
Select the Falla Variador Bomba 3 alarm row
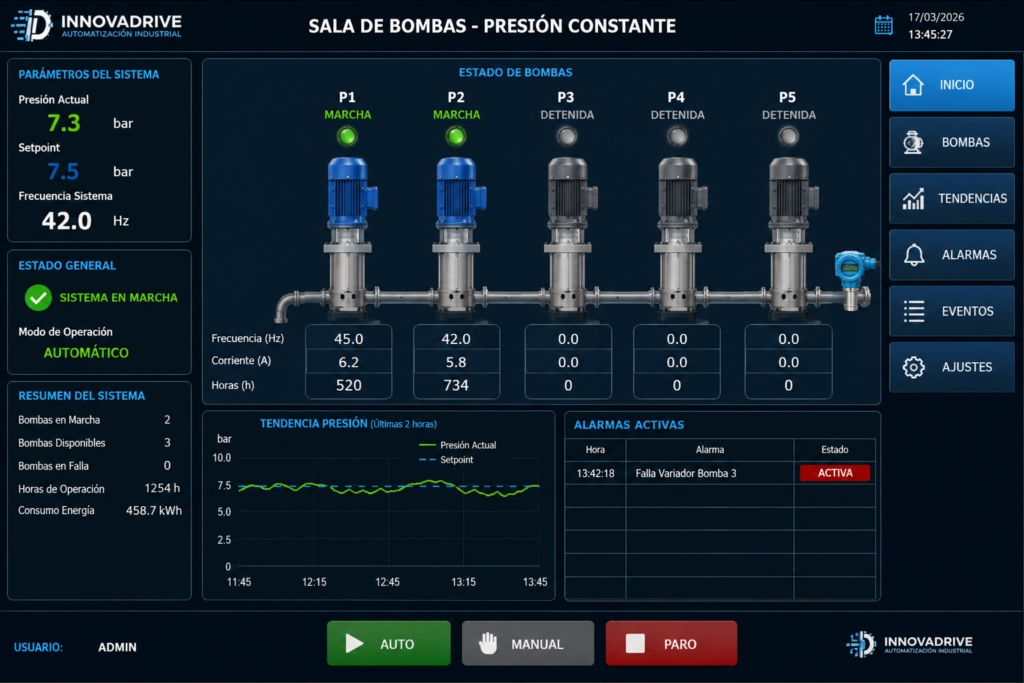coord(720,473)
